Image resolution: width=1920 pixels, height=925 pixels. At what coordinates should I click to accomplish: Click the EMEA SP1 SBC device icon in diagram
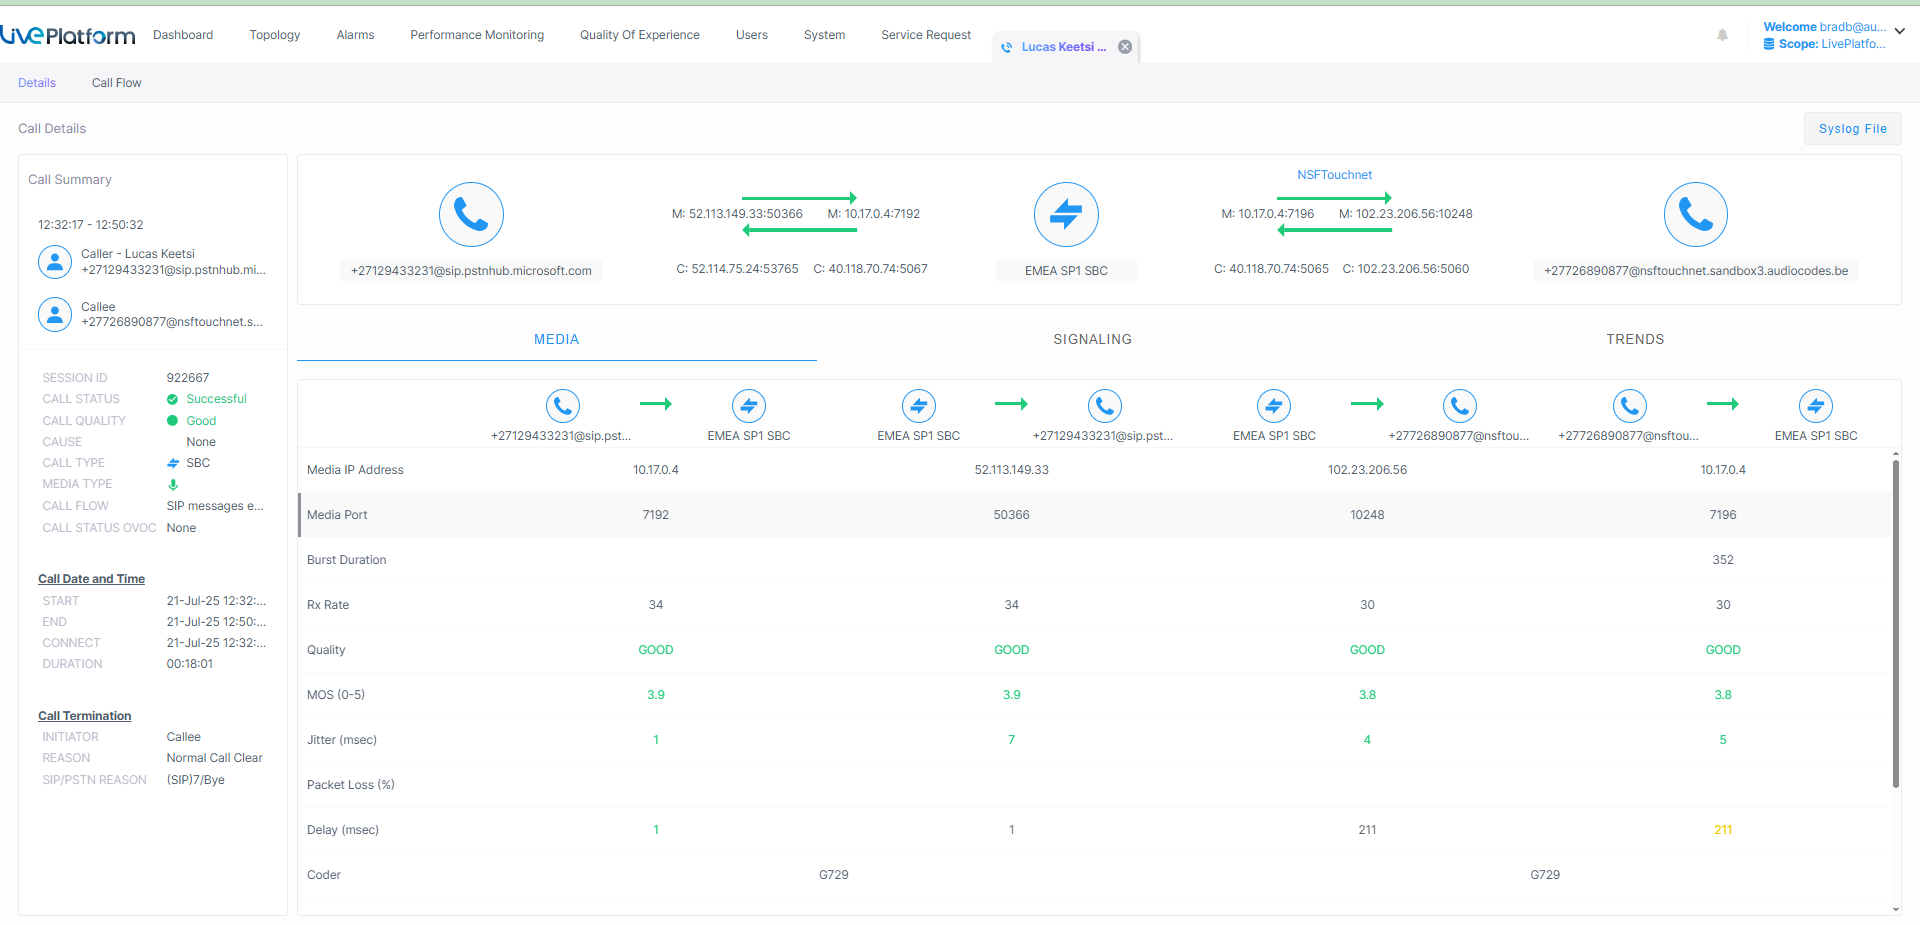pyautogui.click(x=1066, y=214)
